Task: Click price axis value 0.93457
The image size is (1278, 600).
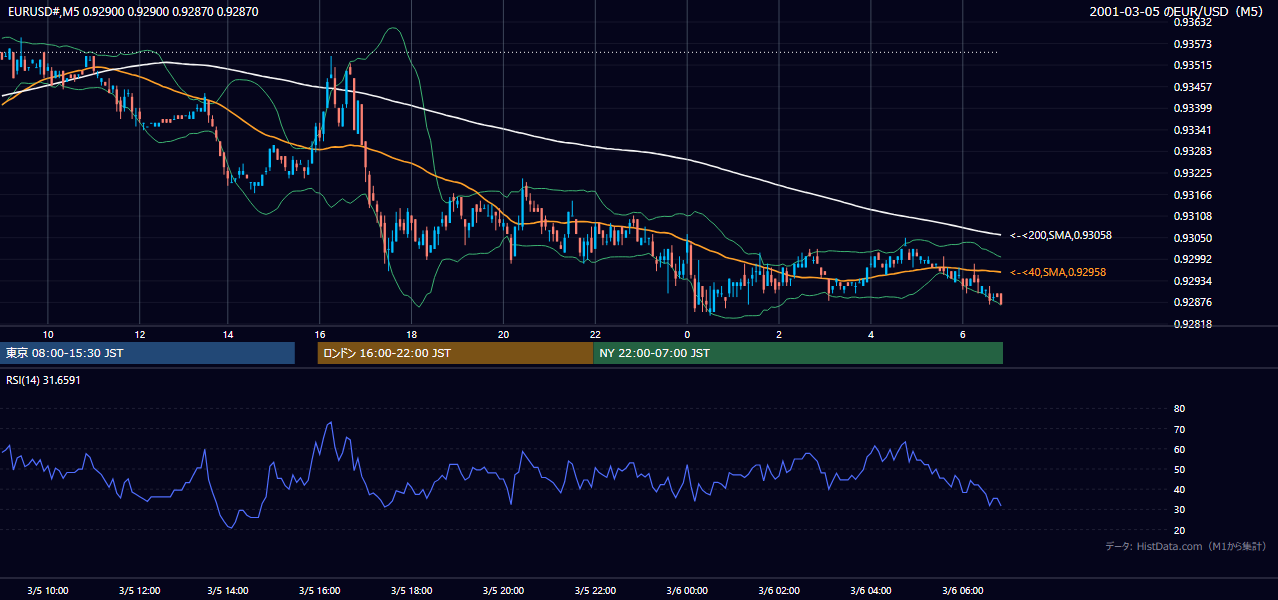Action: tap(1192, 87)
